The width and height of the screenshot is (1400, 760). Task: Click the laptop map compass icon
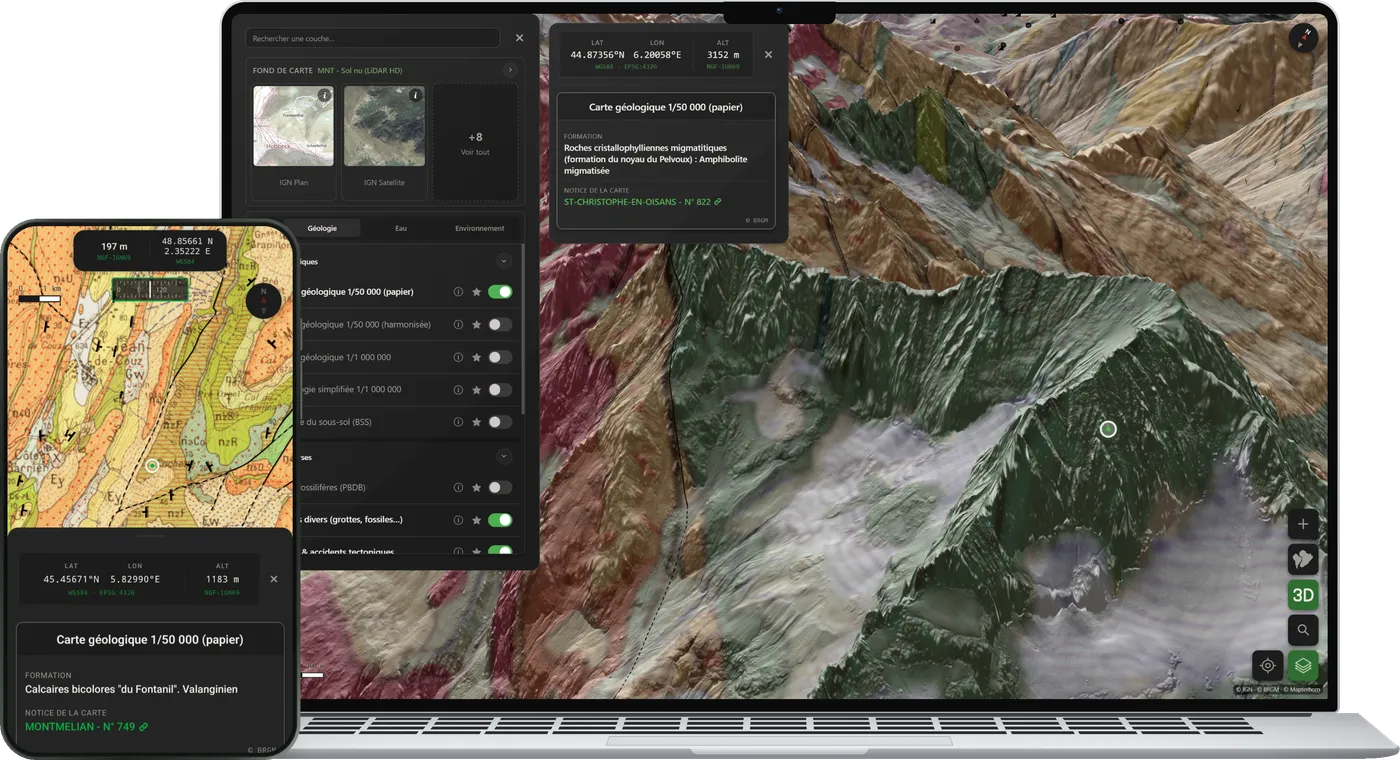(x=1303, y=38)
